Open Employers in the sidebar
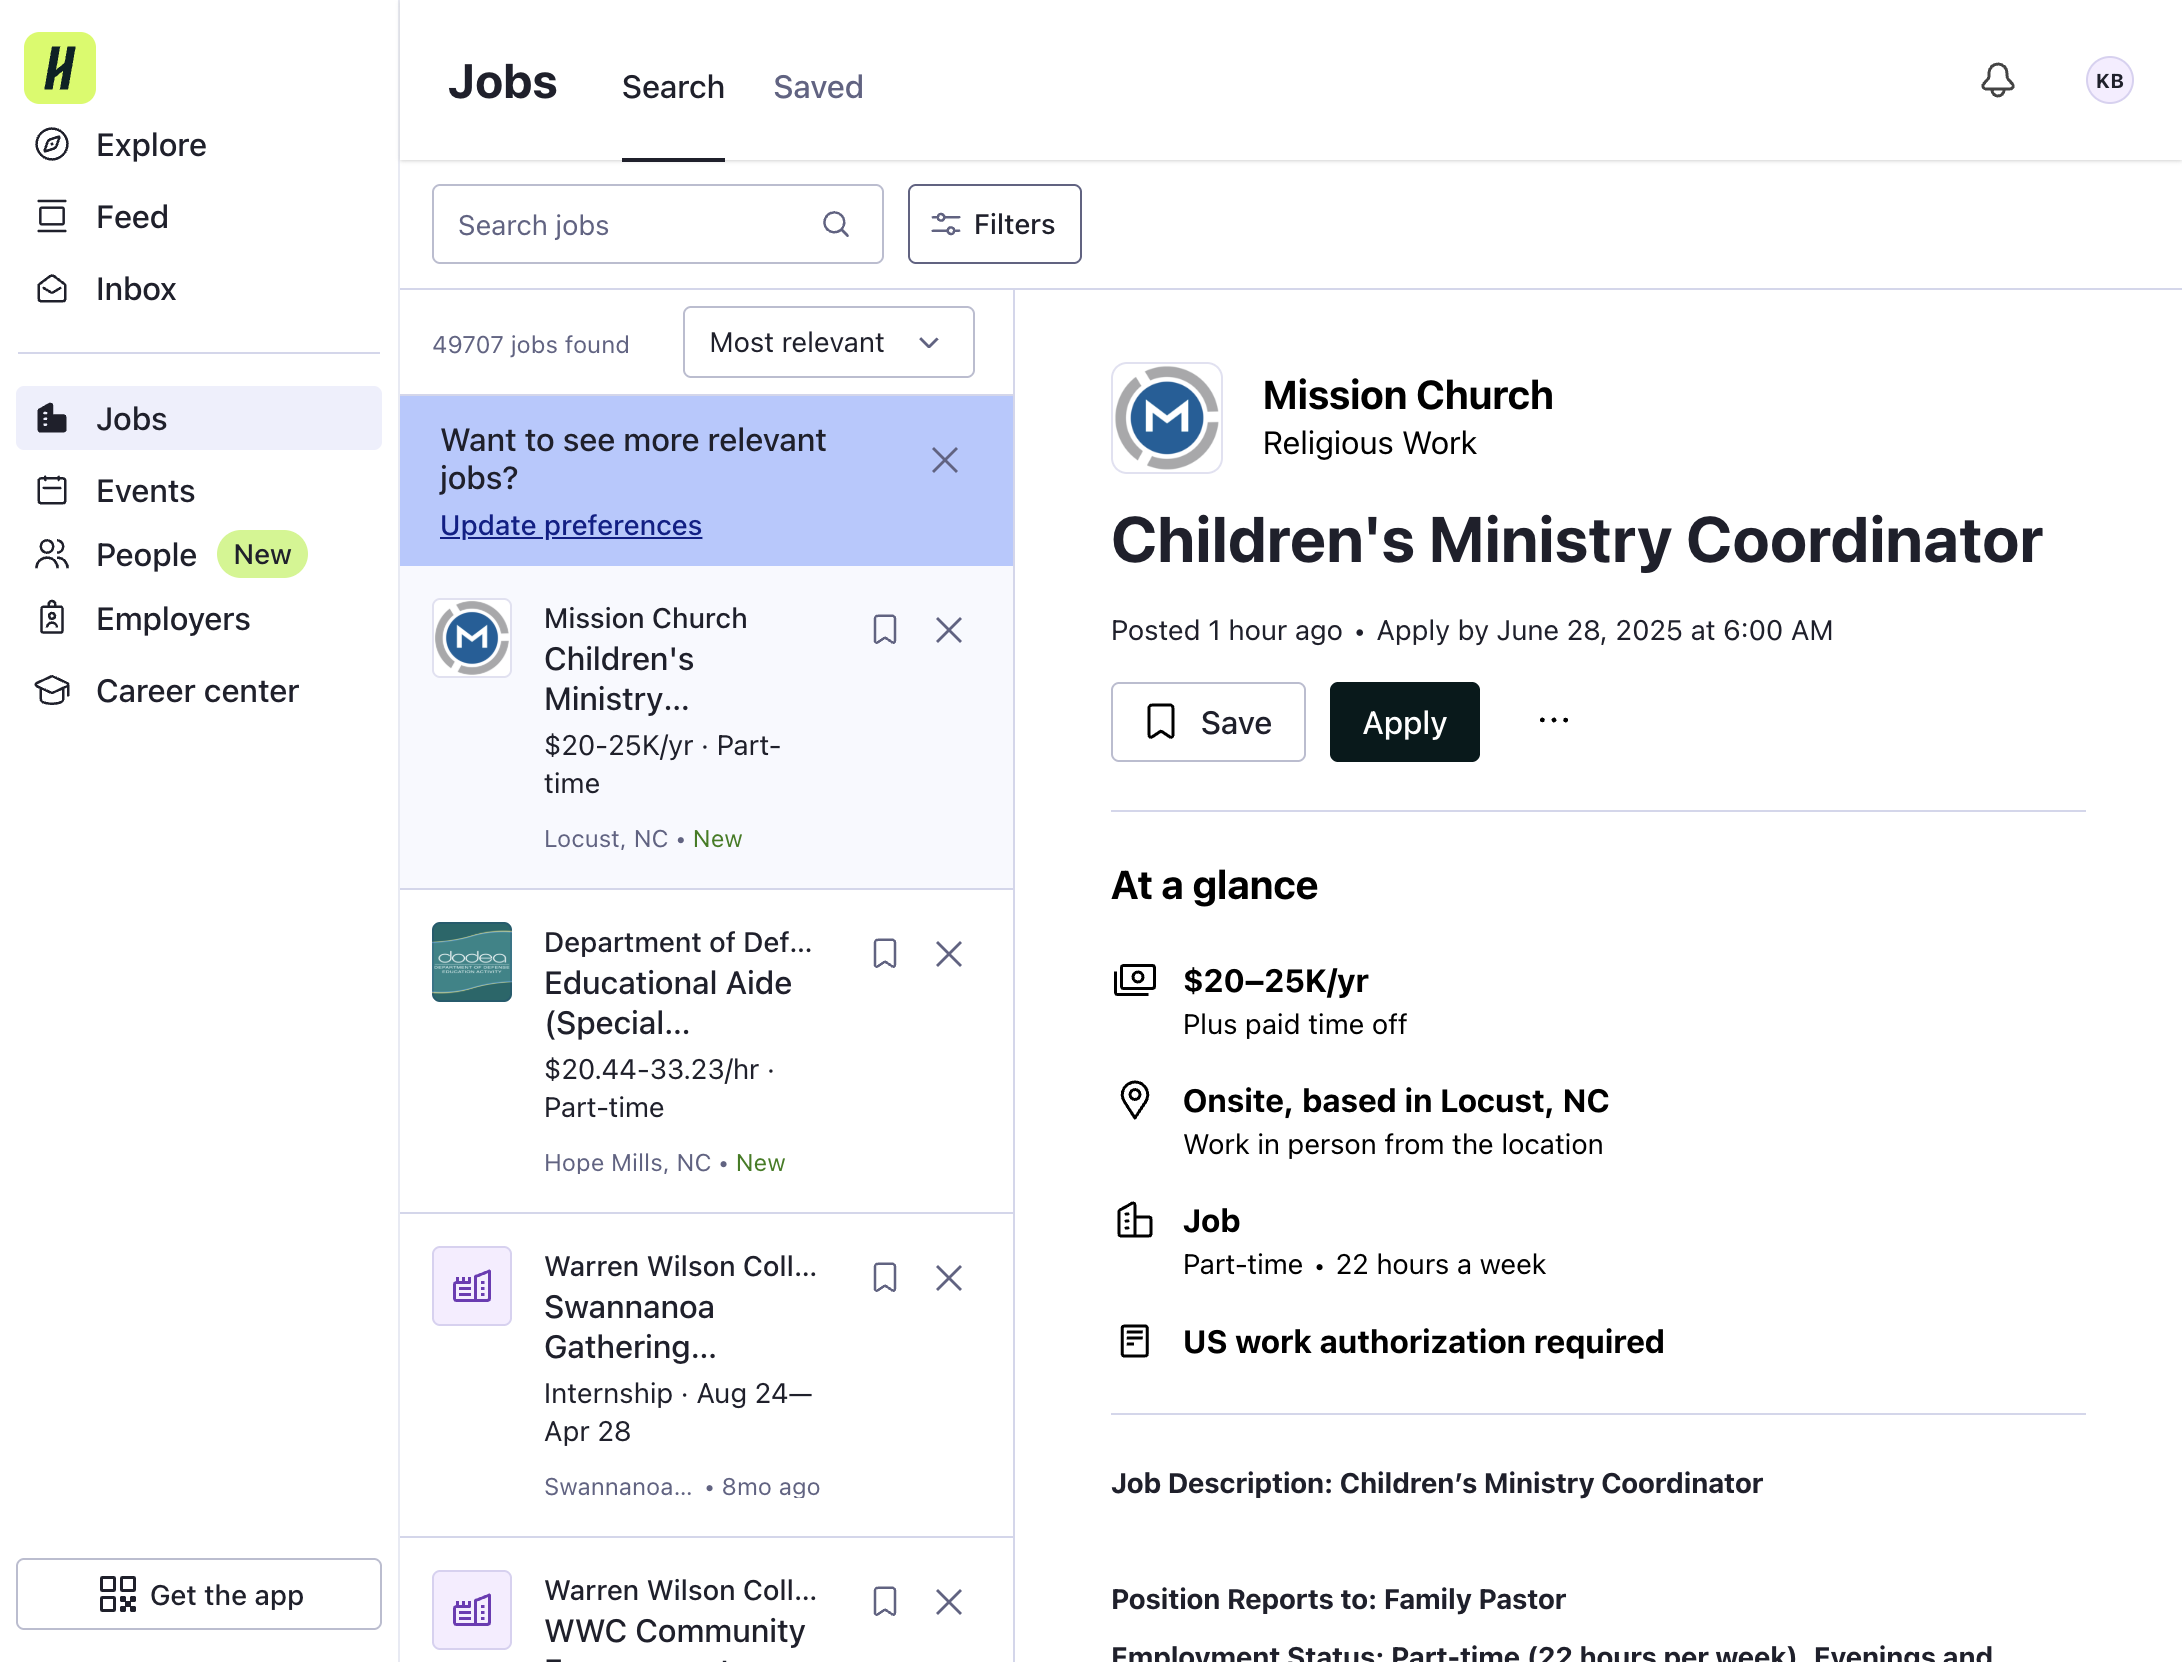This screenshot has width=2182, height=1662. (142, 619)
